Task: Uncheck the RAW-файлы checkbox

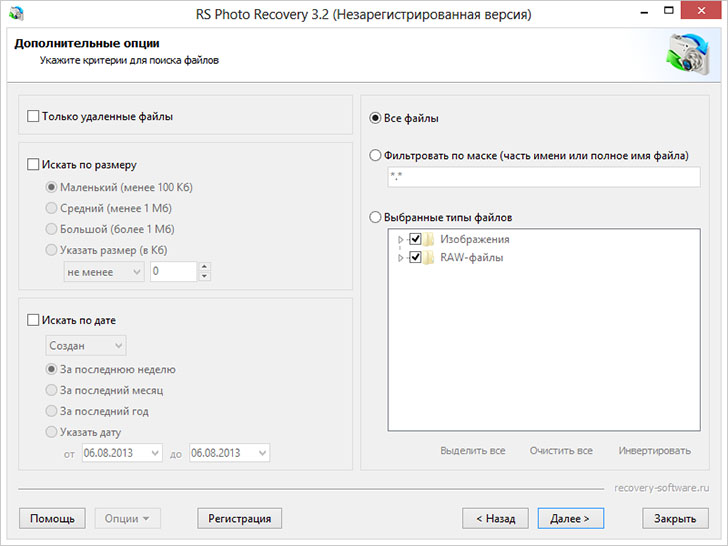Action: tap(415, 257)
